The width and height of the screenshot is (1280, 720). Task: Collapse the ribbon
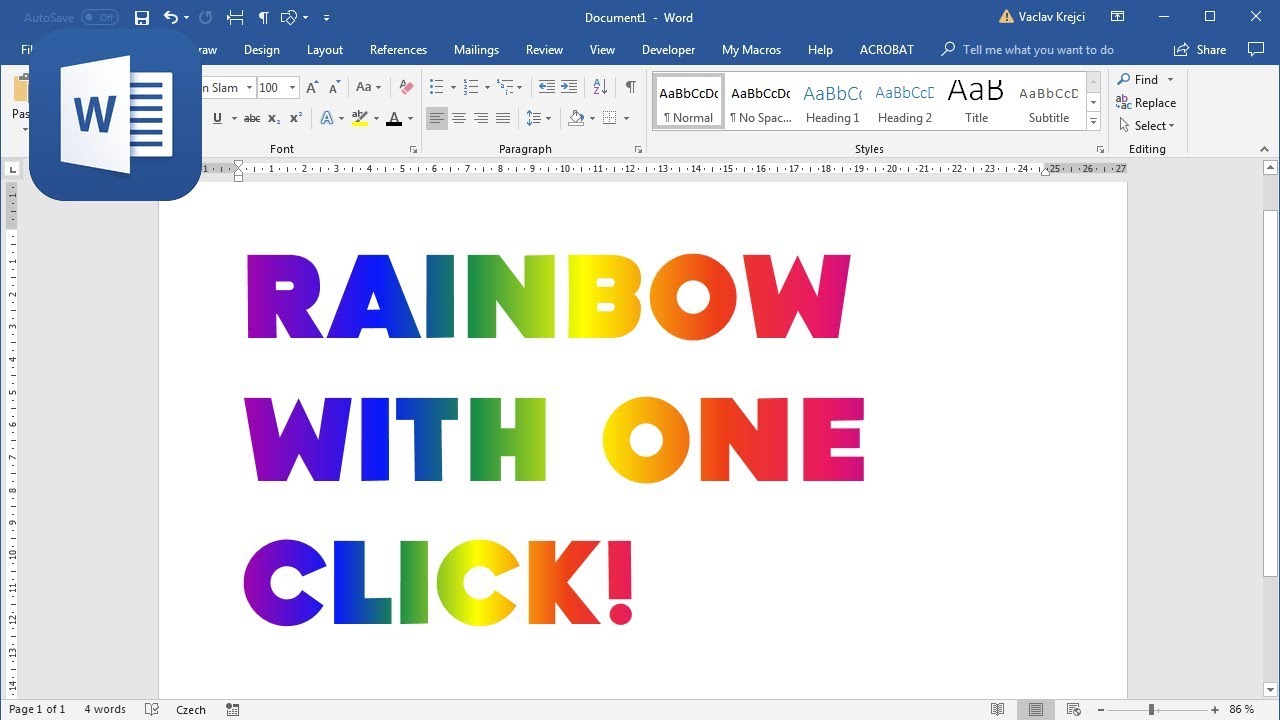tap(1264, 150)
